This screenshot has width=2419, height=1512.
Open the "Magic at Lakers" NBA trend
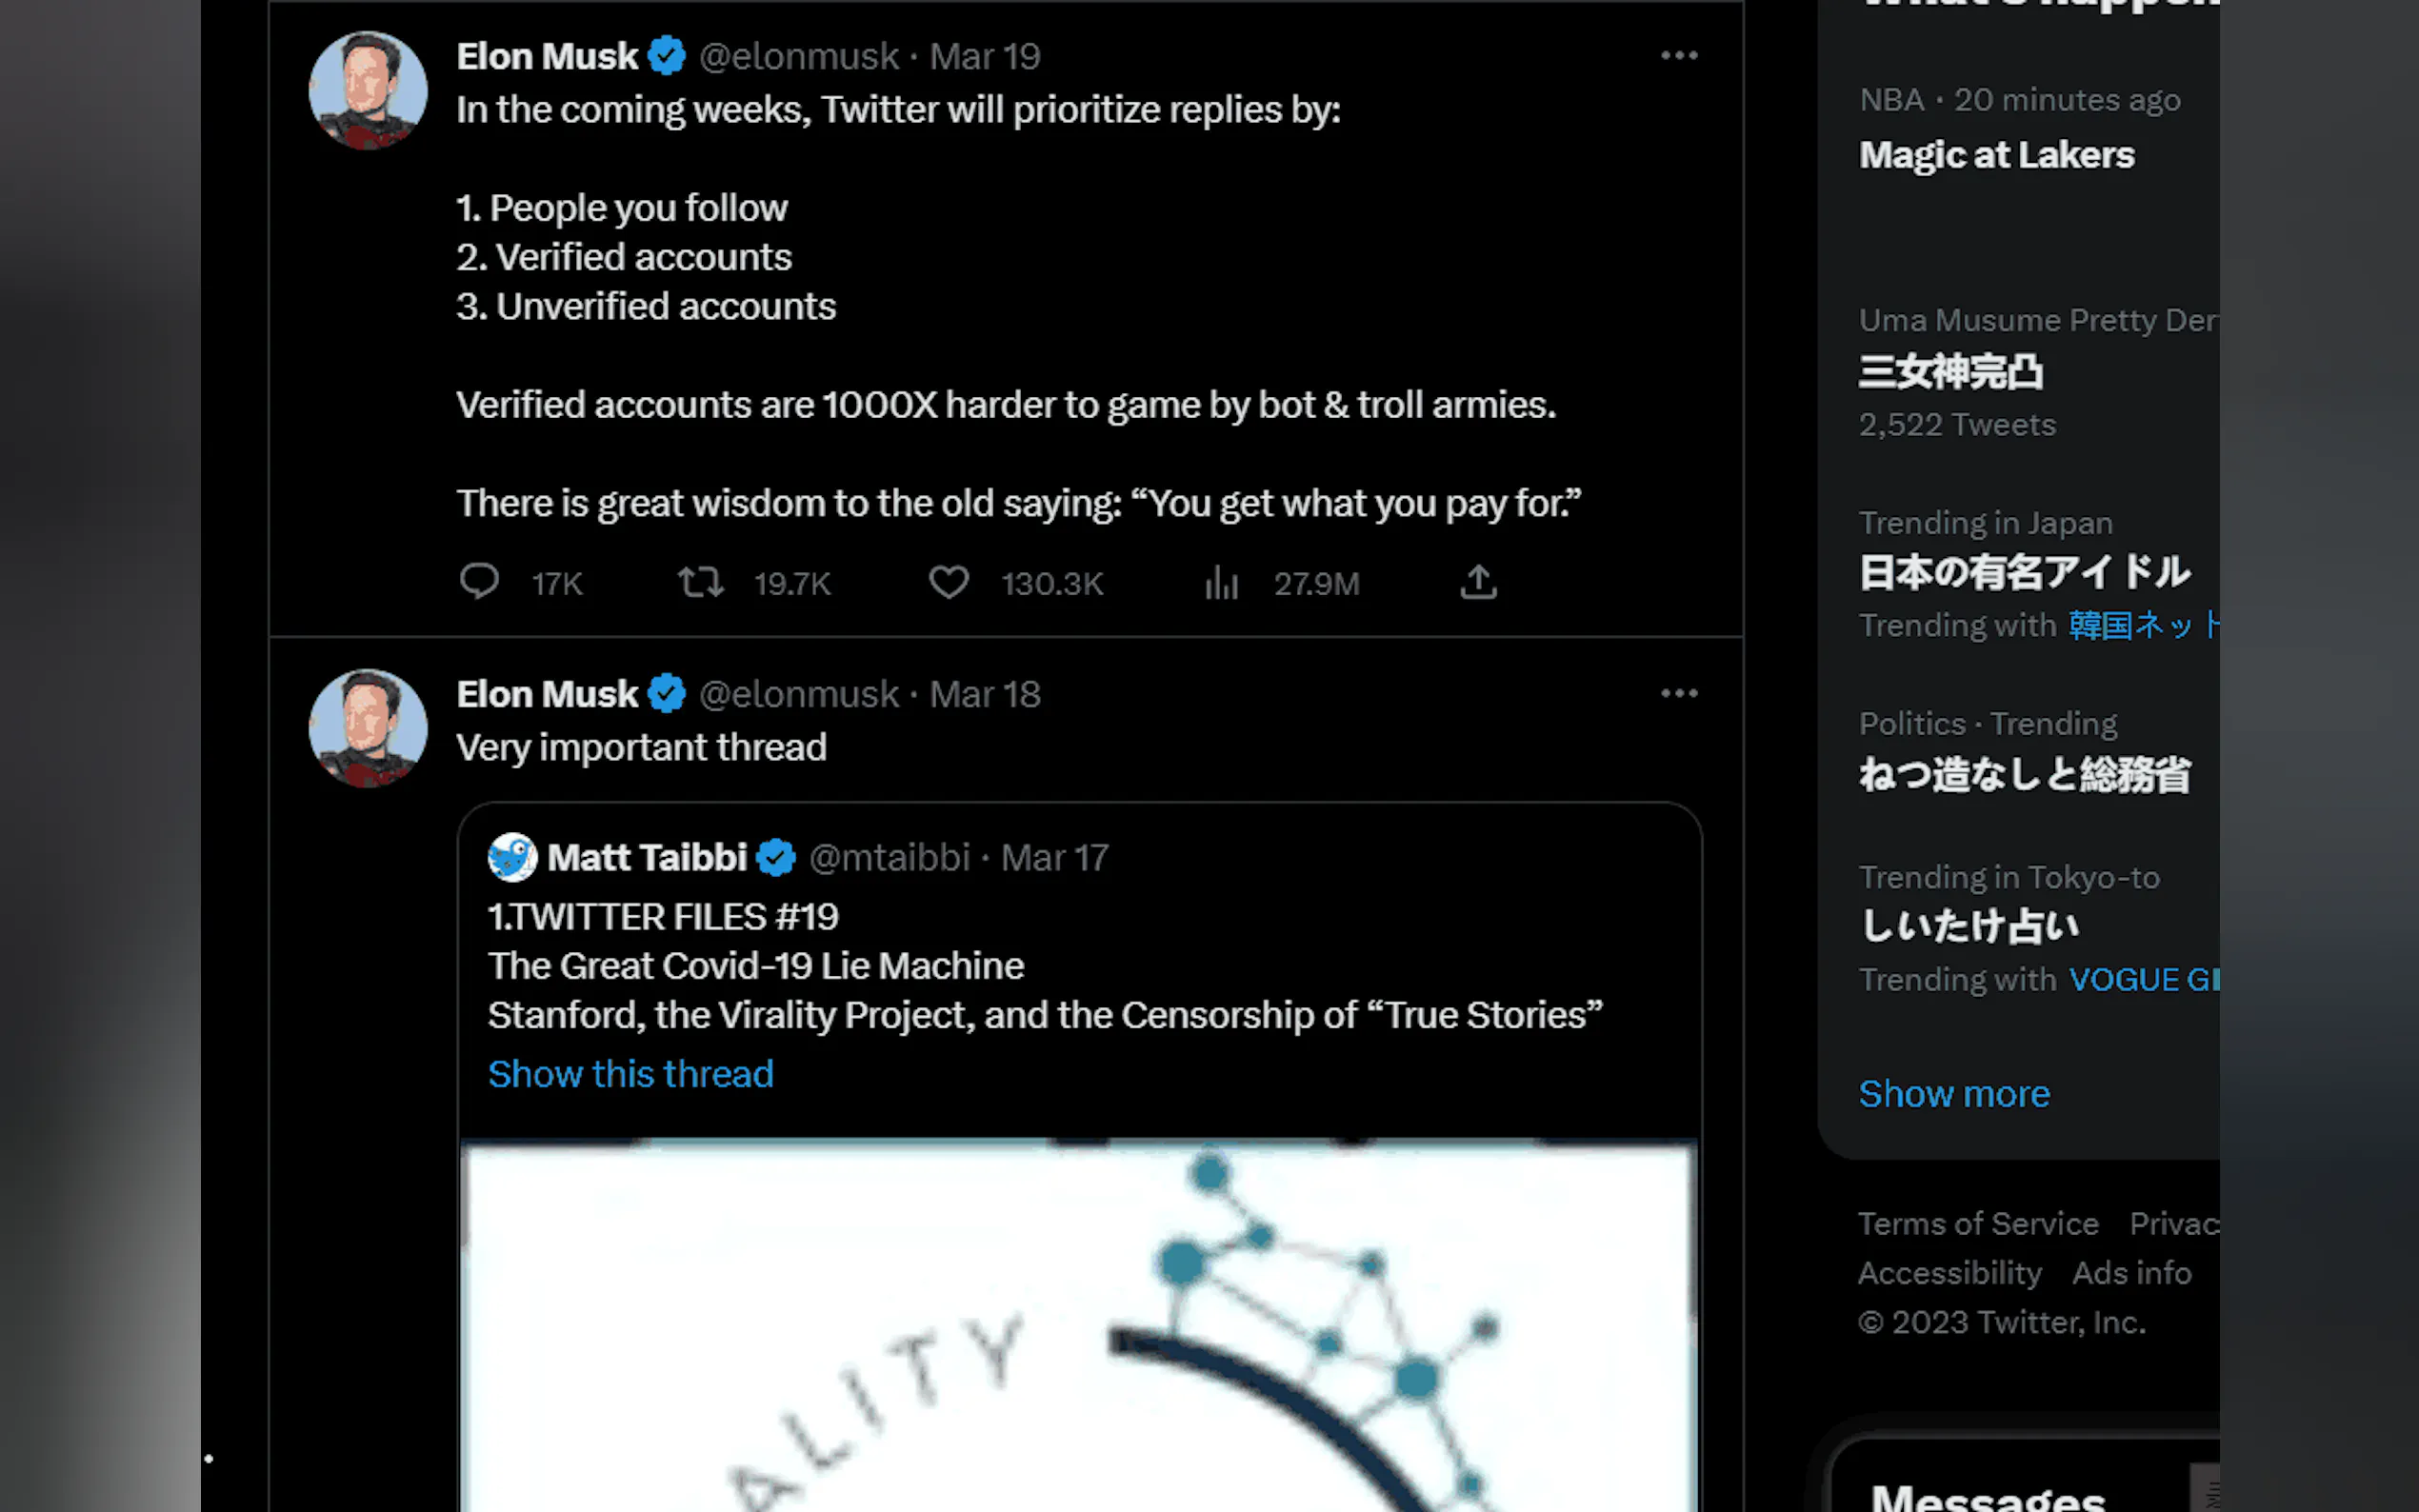(1996, 156)
